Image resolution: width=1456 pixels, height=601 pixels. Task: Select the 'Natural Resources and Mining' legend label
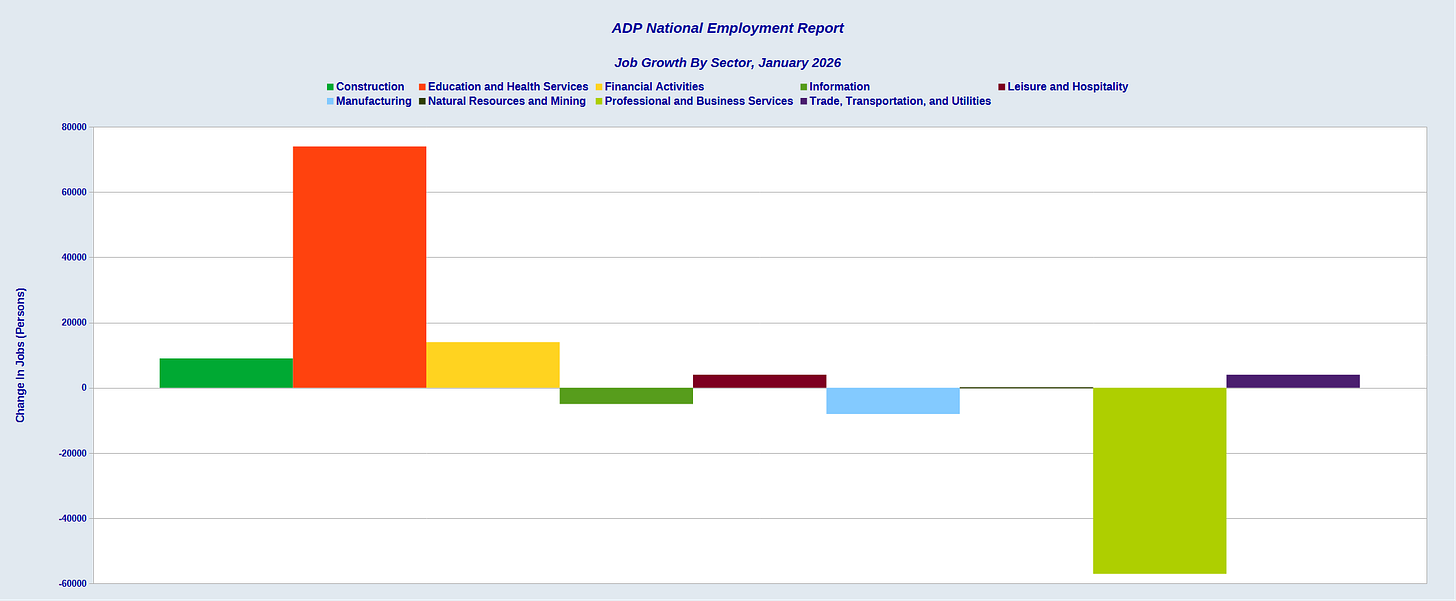[507, 101]
